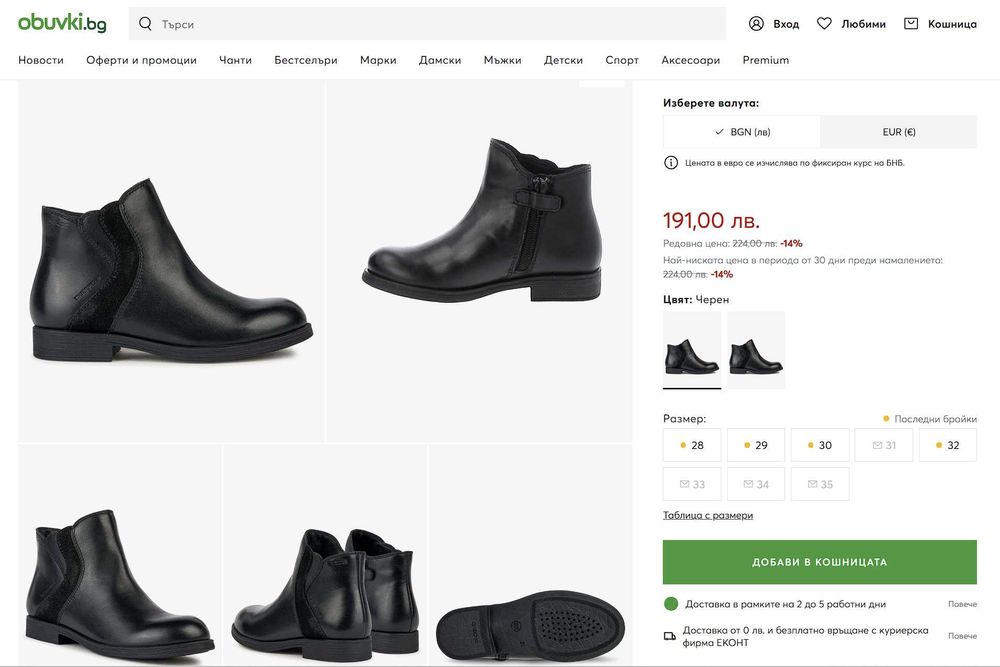The height and width of the screenshot is (667, 1000).
Task: Choose size 32
Action: [947, 445]
